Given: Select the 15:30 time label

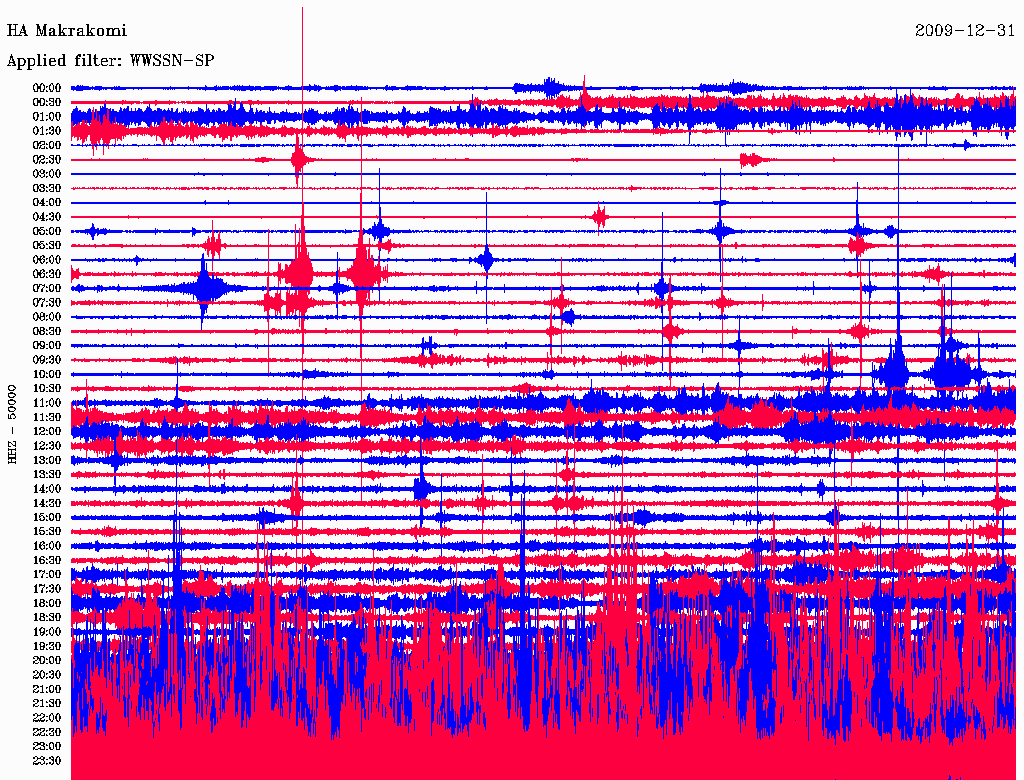Looking at the screenshot, I should click(47, 532).
